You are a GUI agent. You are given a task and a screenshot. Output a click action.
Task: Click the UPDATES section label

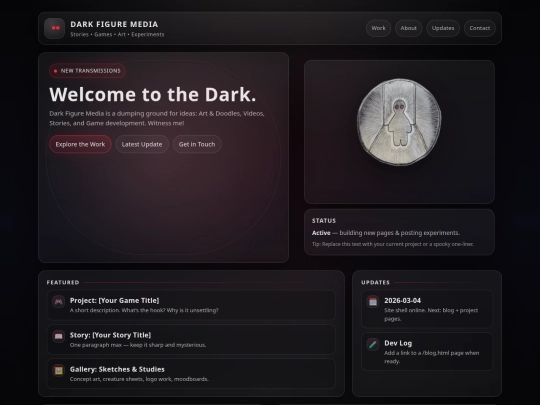click(x=375, y=282)
